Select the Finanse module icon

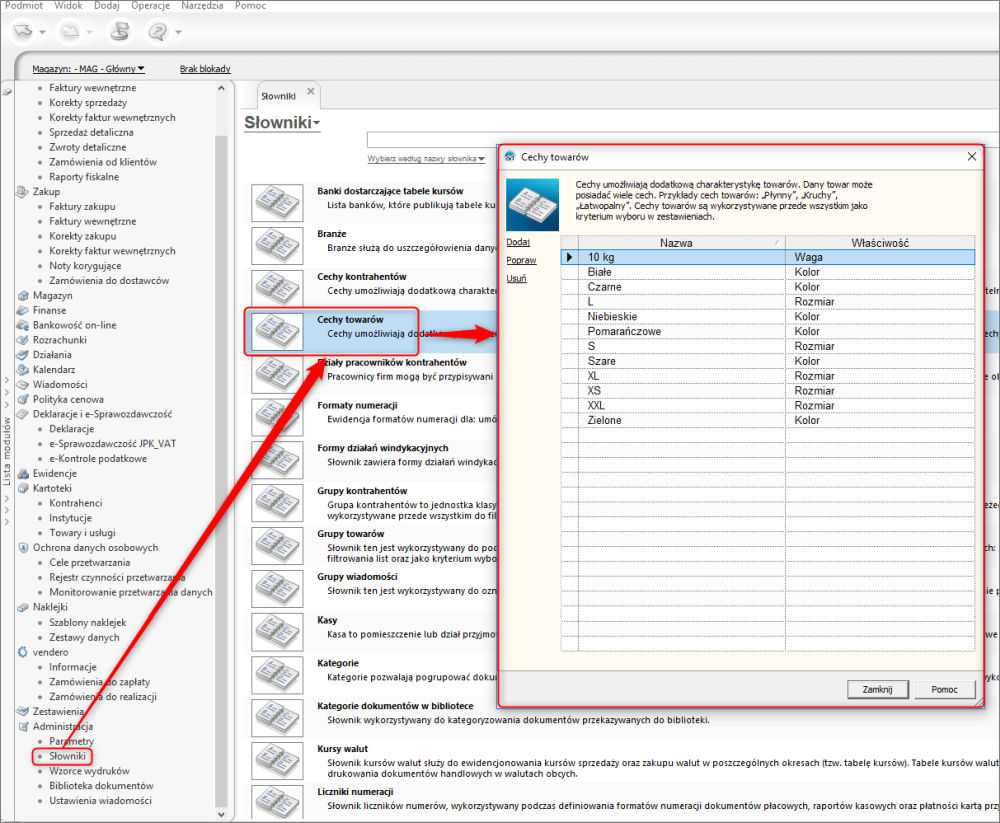click(x=23, y=310)
